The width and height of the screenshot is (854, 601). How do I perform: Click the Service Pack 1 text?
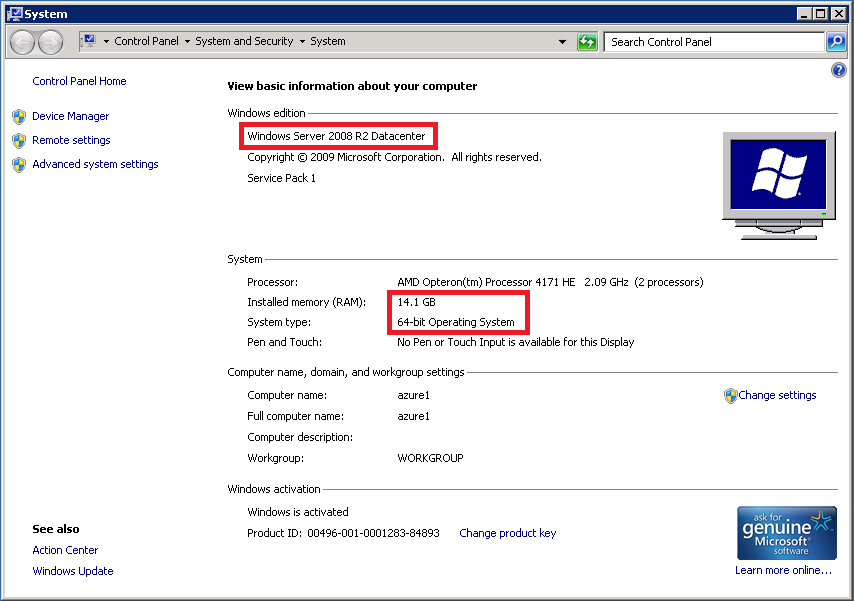click(281, 178)
